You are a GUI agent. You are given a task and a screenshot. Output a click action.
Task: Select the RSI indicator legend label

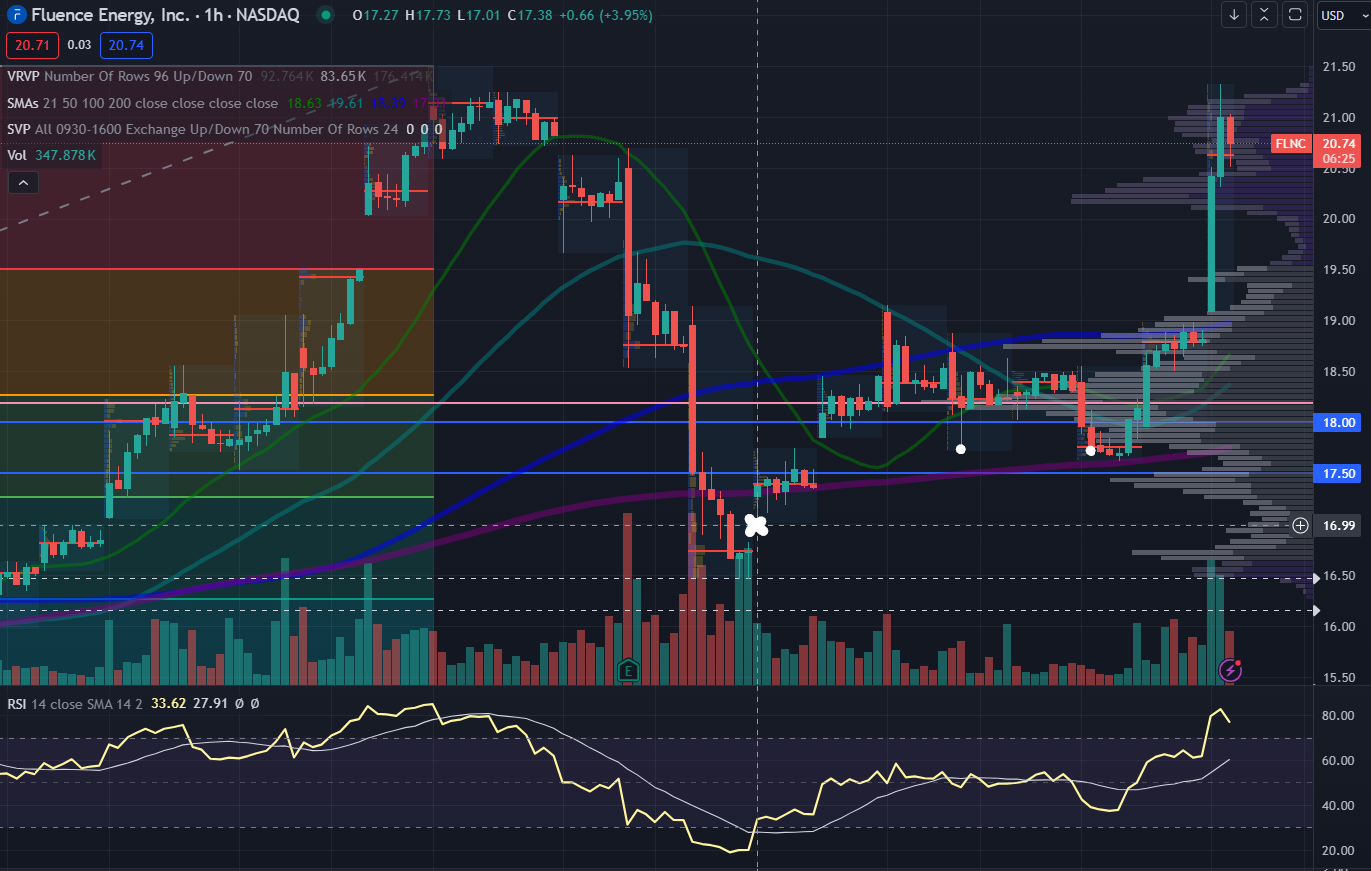pyautogui.click(x=17, y=704)
